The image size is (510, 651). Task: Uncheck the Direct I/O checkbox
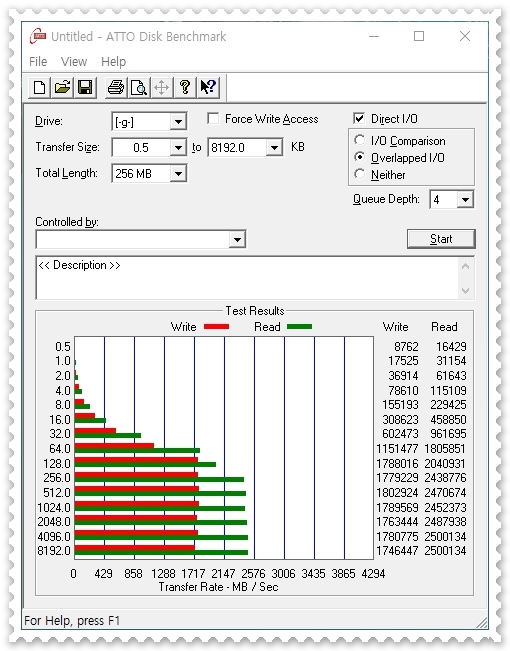[x=359, y=118]
